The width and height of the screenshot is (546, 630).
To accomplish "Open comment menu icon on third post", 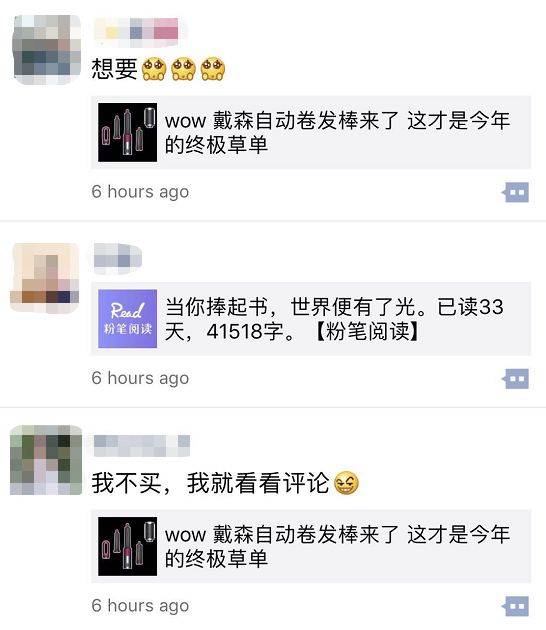I will click(516, 606).
